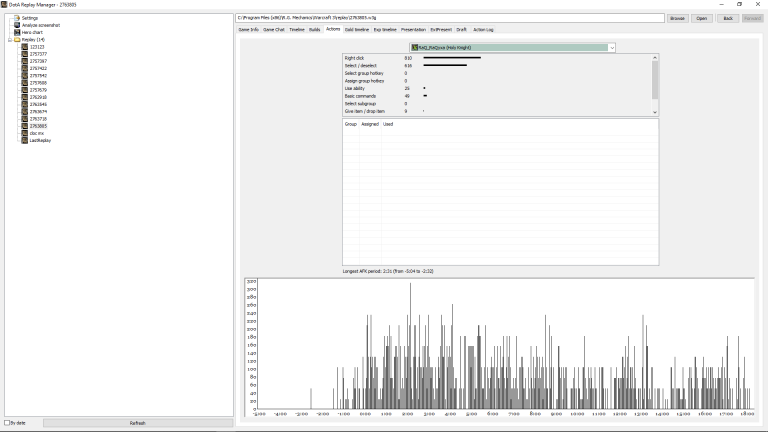Open the Timeline tab

tap(297, 30)
